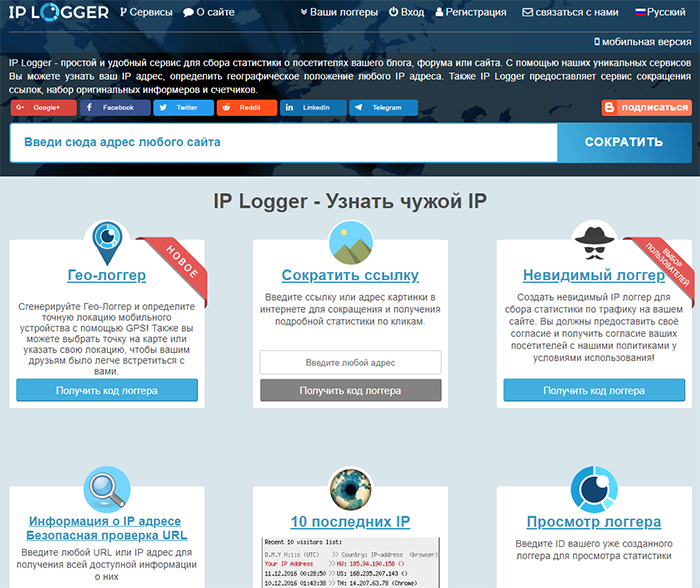Click the Гео-логгер map pin icon
700x588 pixels.
click(x=107, y=242)
